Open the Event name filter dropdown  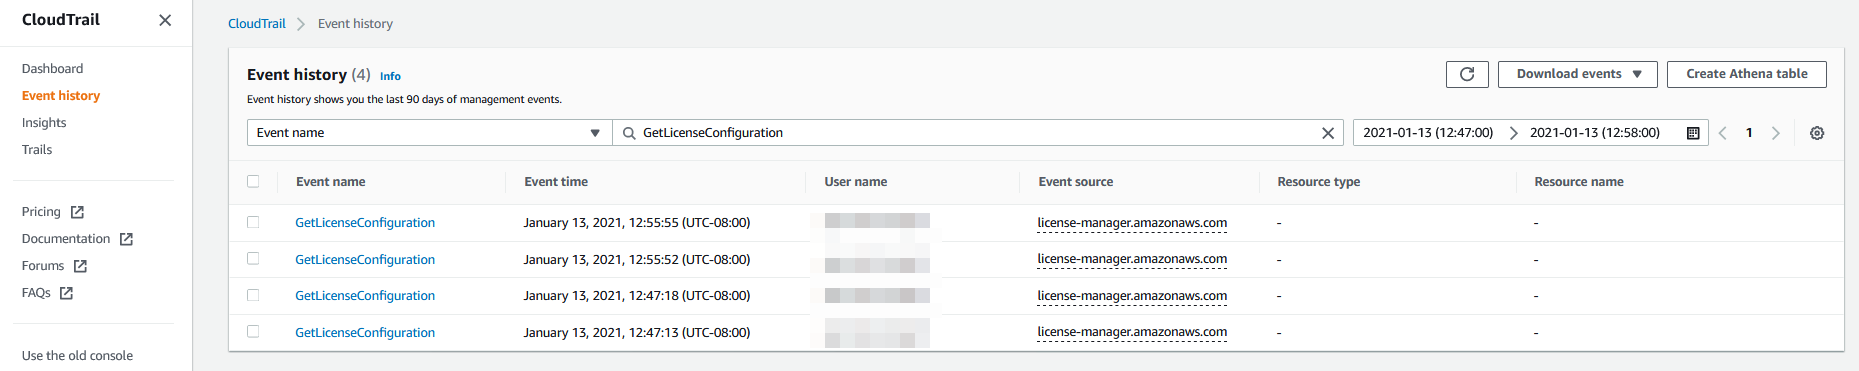coord(429,133)
